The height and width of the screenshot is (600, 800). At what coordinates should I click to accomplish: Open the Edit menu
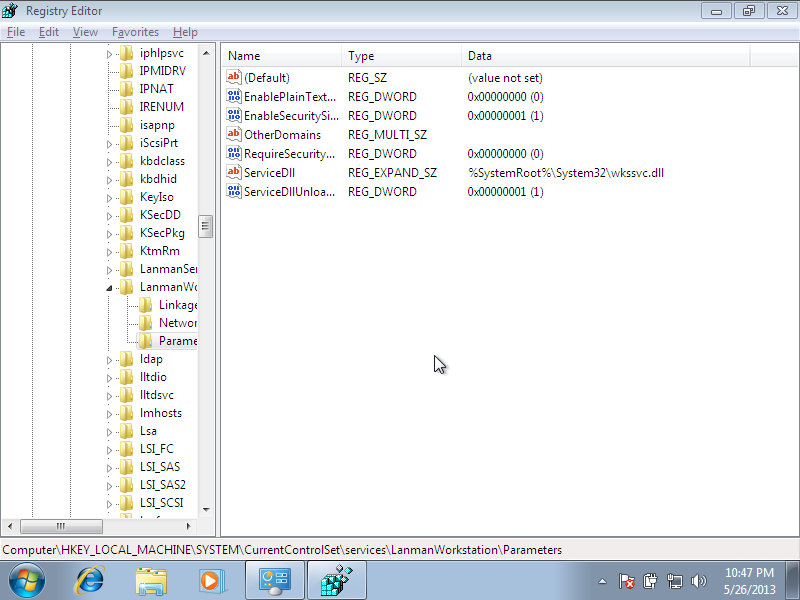(48, 32)
